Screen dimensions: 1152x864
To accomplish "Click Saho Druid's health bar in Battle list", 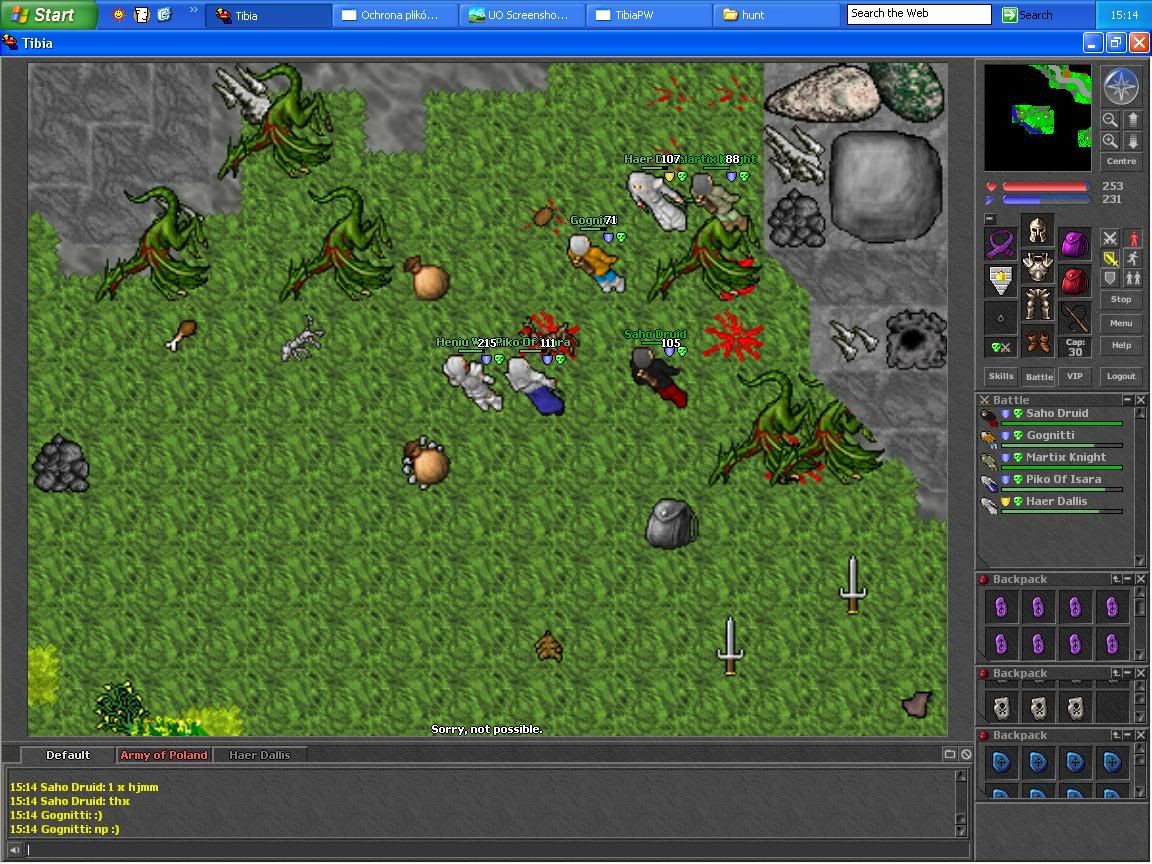I will 1062,424.
